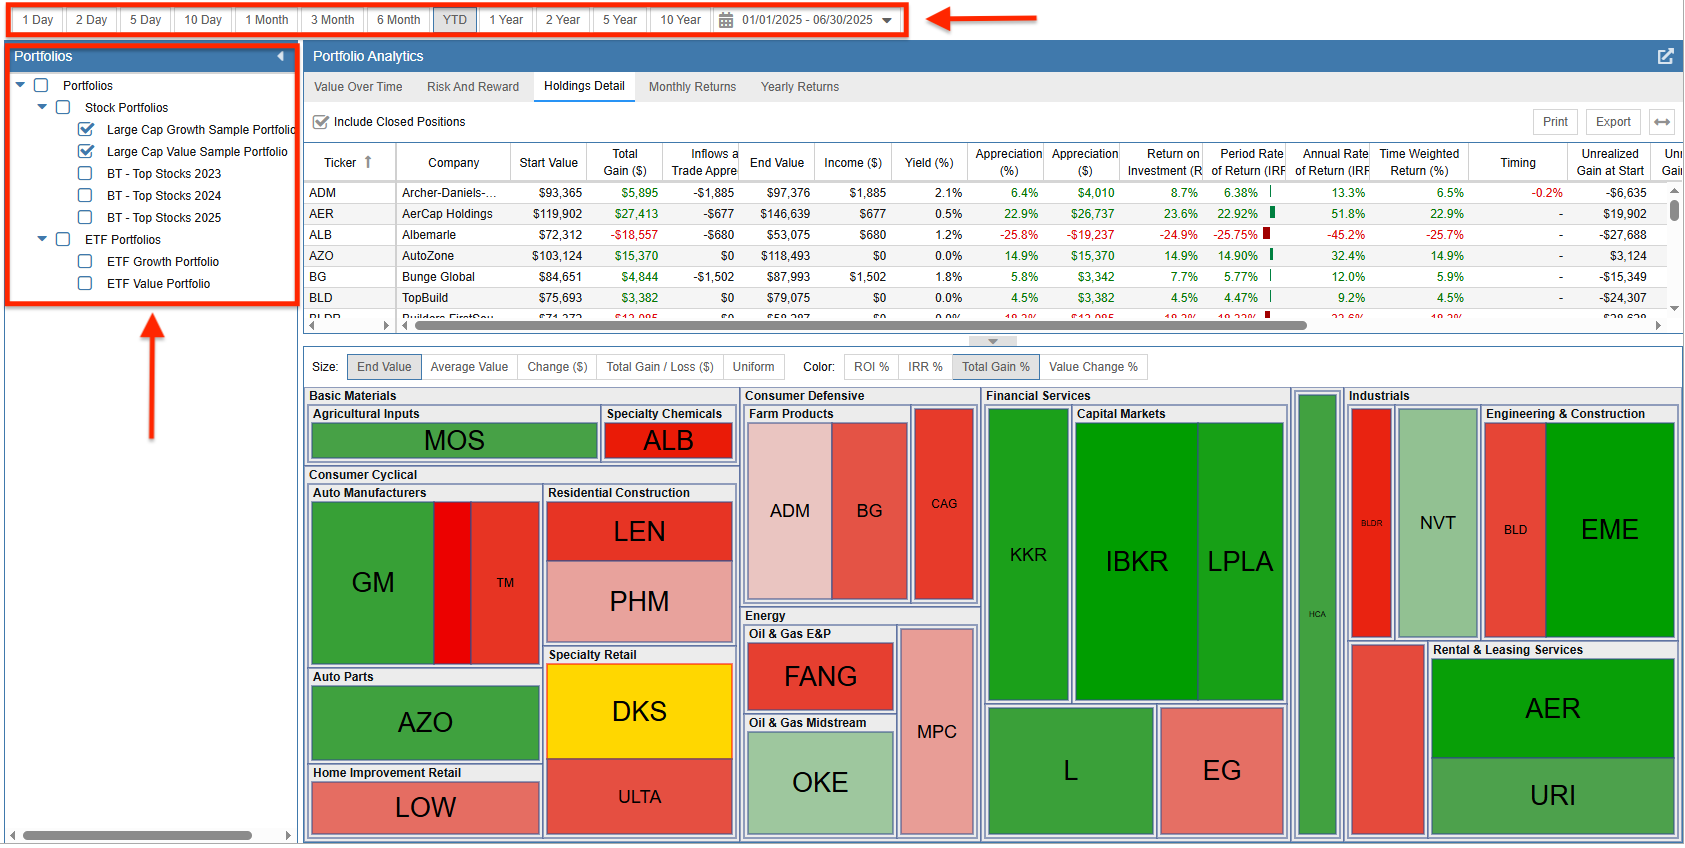Uncheck Large Cap Value Sample Portfolio

tap(86, 151)
